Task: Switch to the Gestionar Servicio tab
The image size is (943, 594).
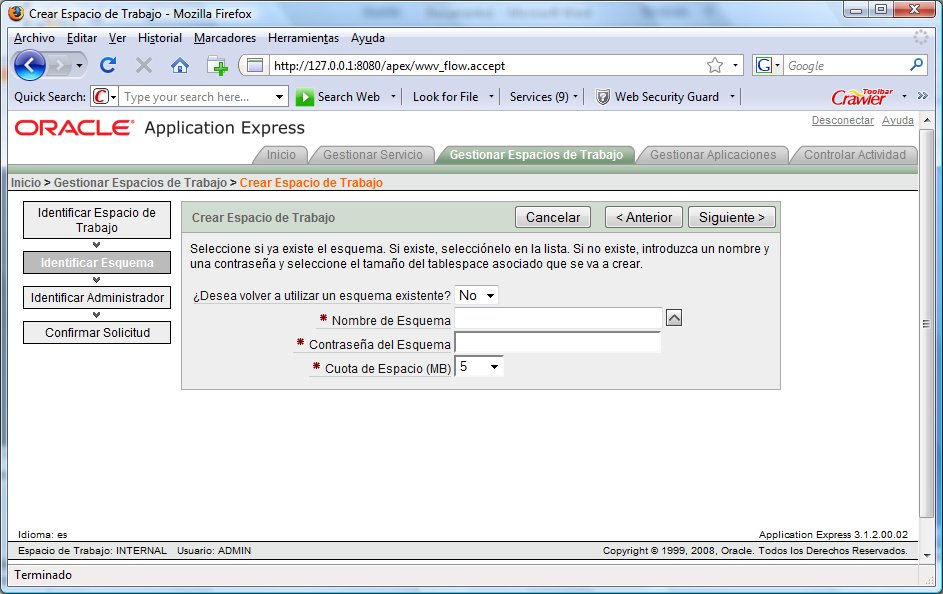Action: (x=373, y=155)
